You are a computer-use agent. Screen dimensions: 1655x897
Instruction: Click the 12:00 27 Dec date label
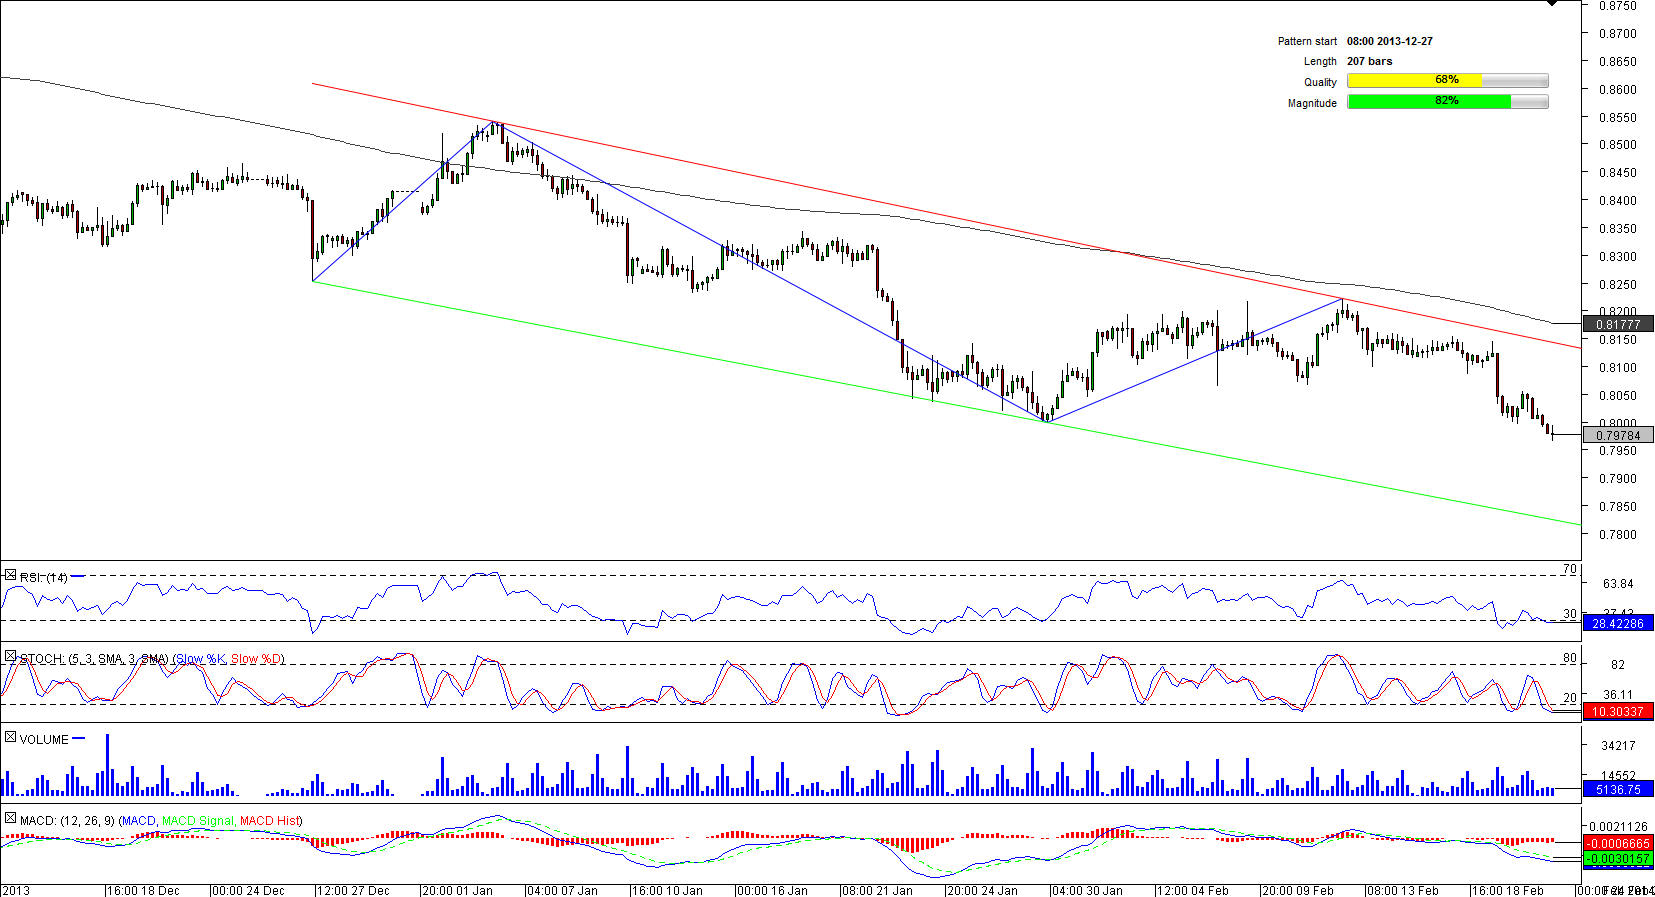tap(353, 890)
